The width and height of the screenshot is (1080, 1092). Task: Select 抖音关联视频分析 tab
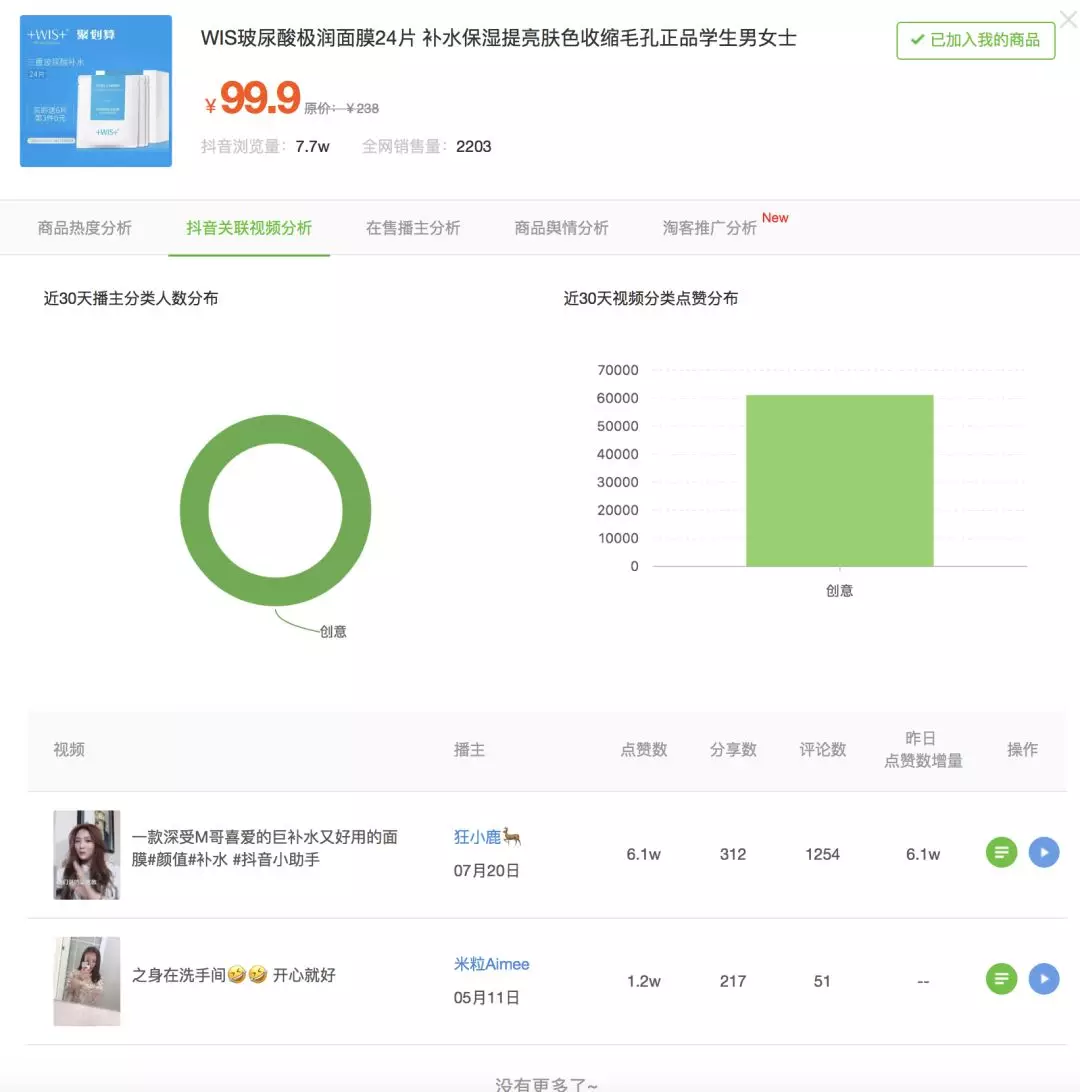pos(249,228)
